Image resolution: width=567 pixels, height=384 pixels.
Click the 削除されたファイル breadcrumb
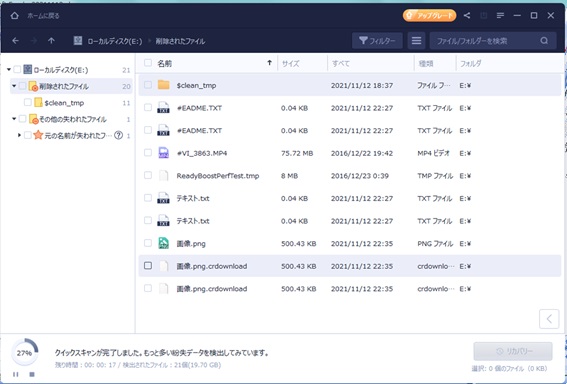click(180, 41)
